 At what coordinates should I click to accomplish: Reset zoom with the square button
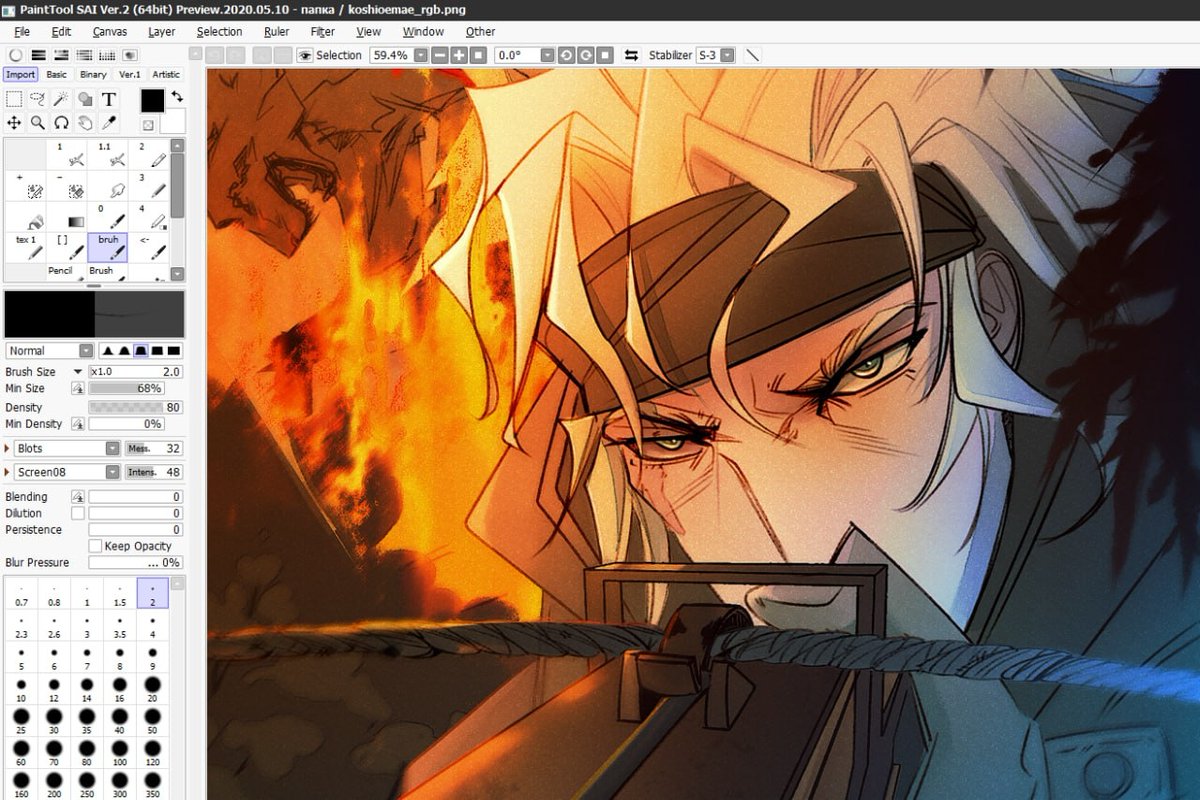click(479, 55)
